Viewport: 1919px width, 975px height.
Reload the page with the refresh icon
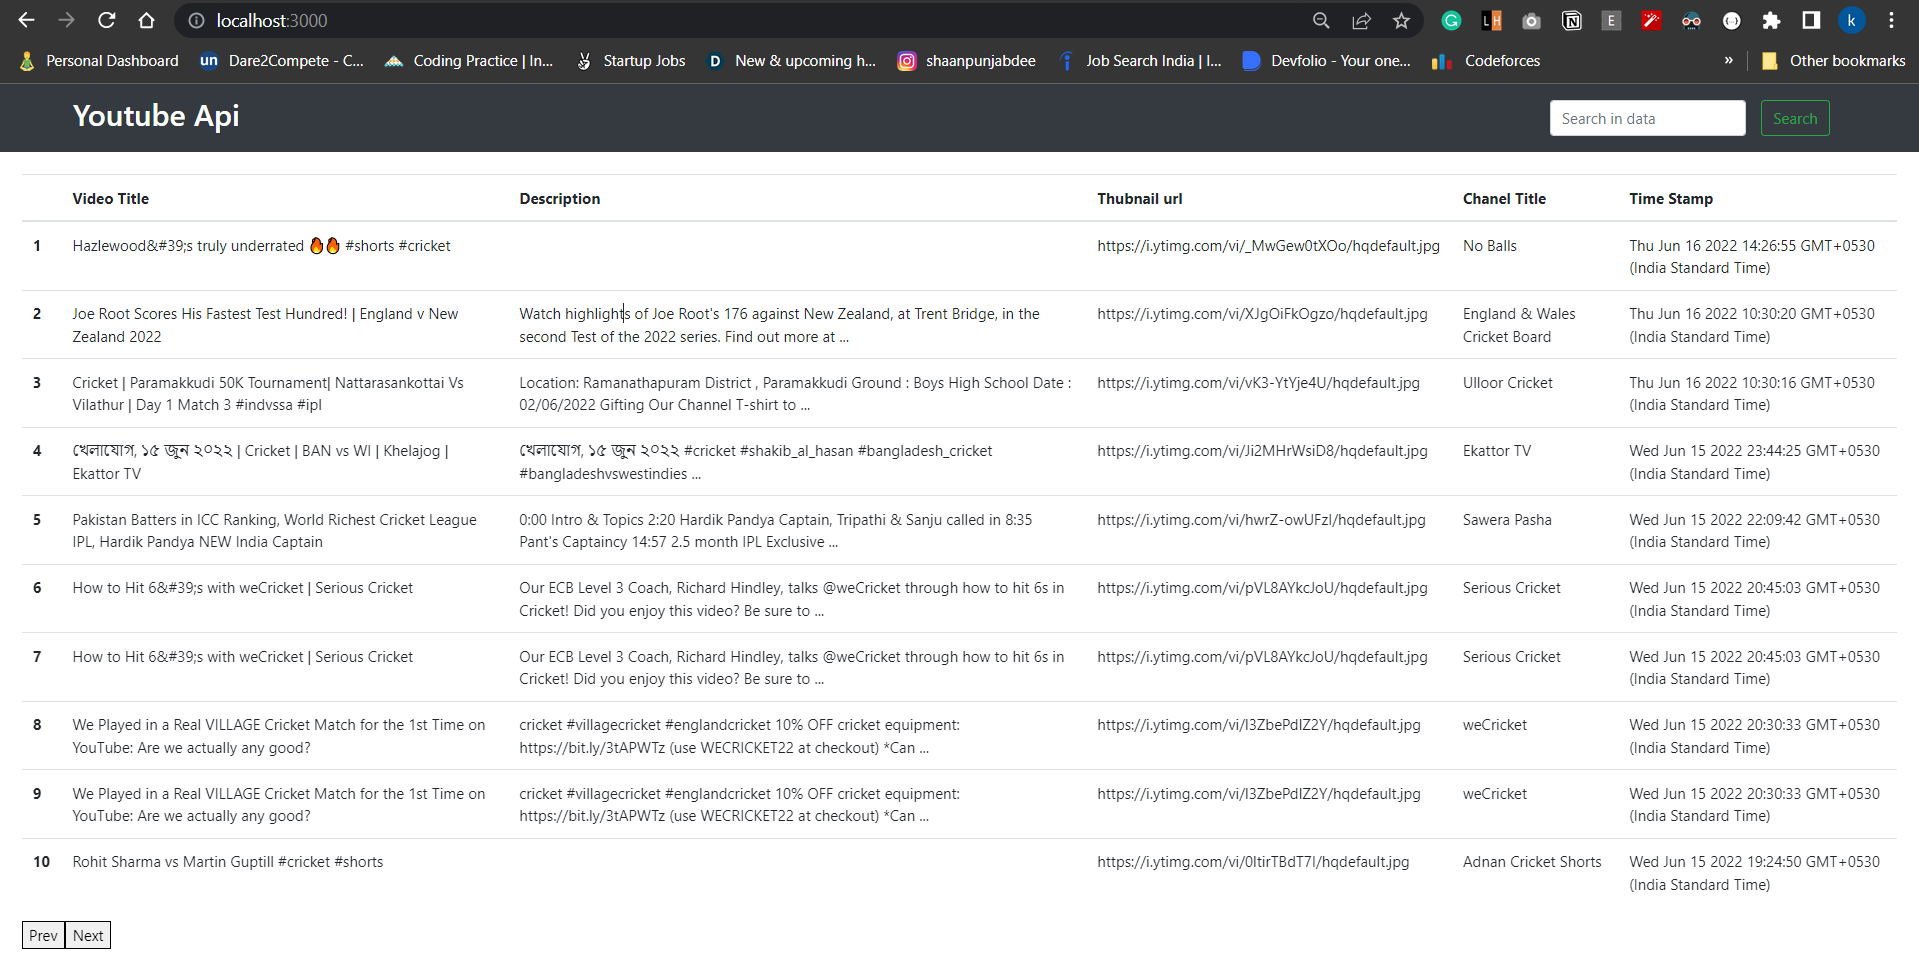click(x=107, y=20)
